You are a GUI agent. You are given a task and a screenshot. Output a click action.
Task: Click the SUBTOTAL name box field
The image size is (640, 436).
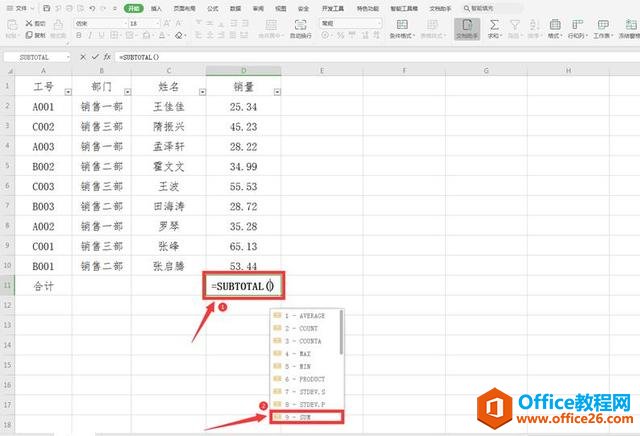(34, 57)
